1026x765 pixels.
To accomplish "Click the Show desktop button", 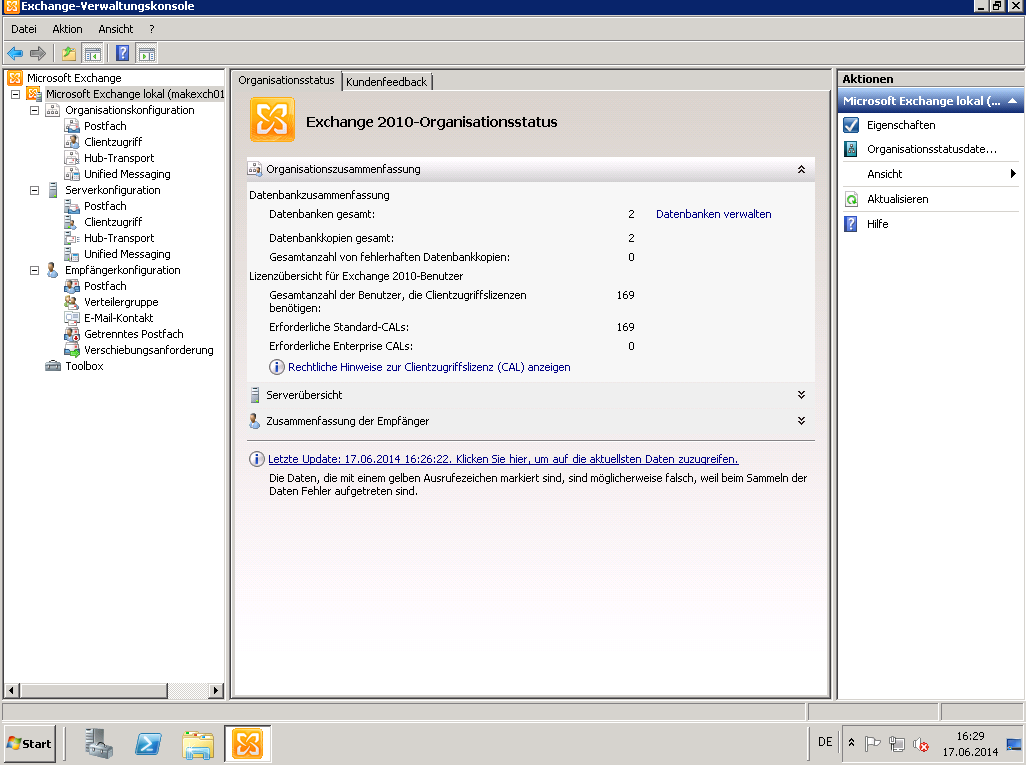I will pos(1014,744).
